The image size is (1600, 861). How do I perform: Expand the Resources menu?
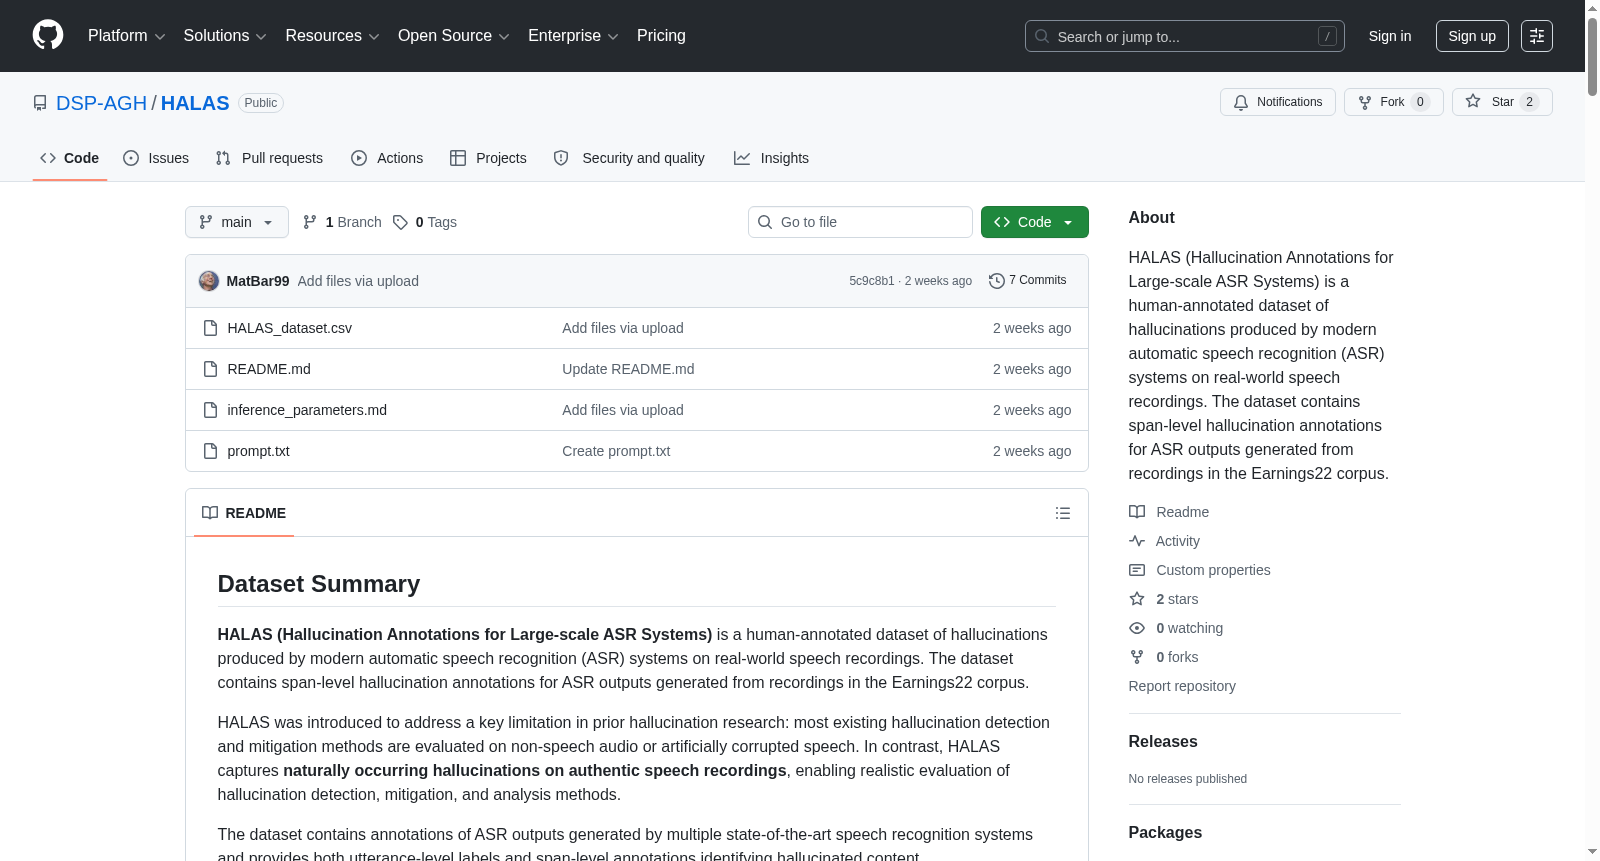tap(332, 36)
